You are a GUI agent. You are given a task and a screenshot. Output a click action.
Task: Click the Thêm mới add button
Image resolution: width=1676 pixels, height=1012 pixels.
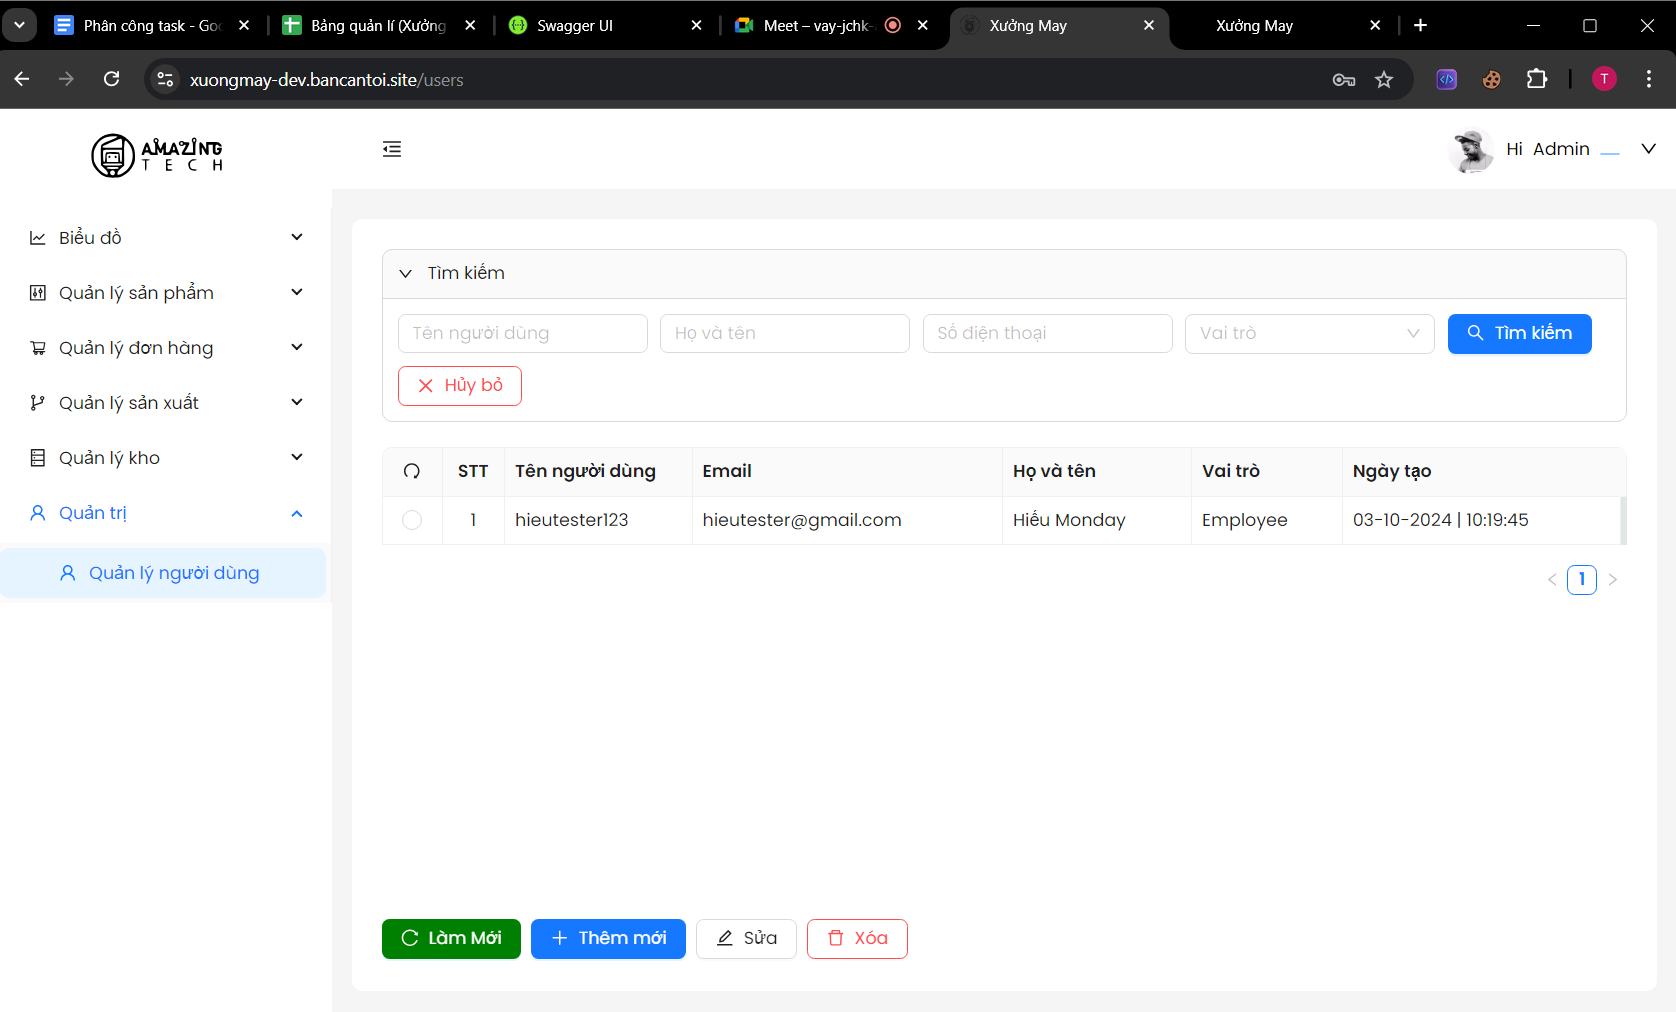click(x=608, y=938)
